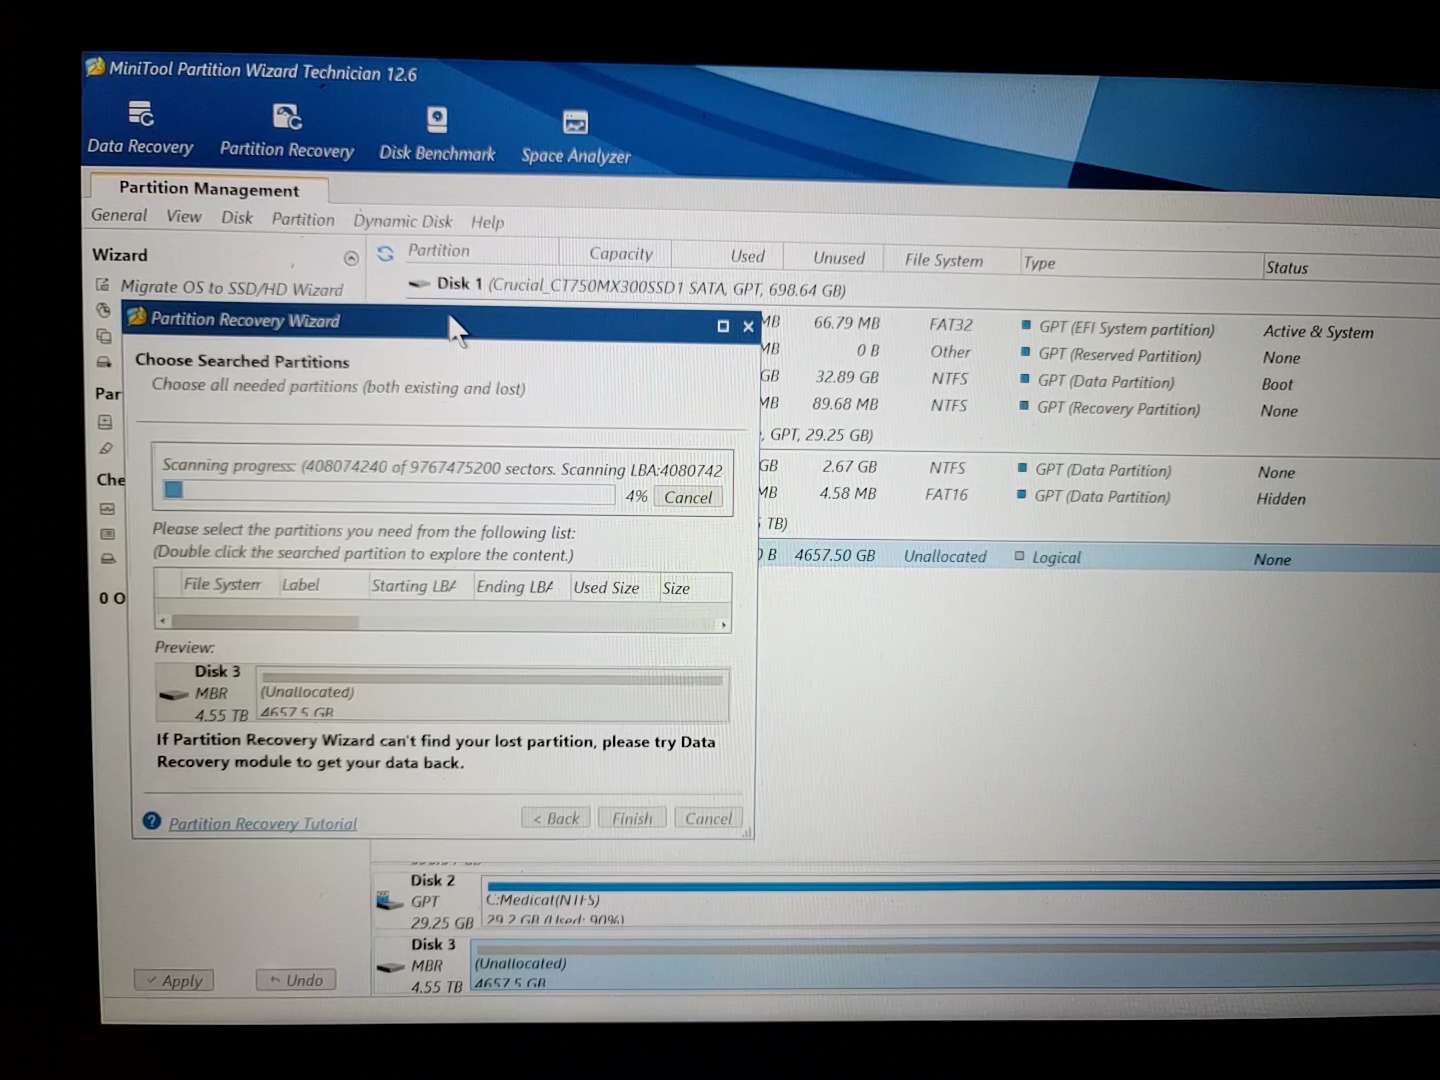Click the Disk 2 drive icon in disk map

(x=389, y=902)
